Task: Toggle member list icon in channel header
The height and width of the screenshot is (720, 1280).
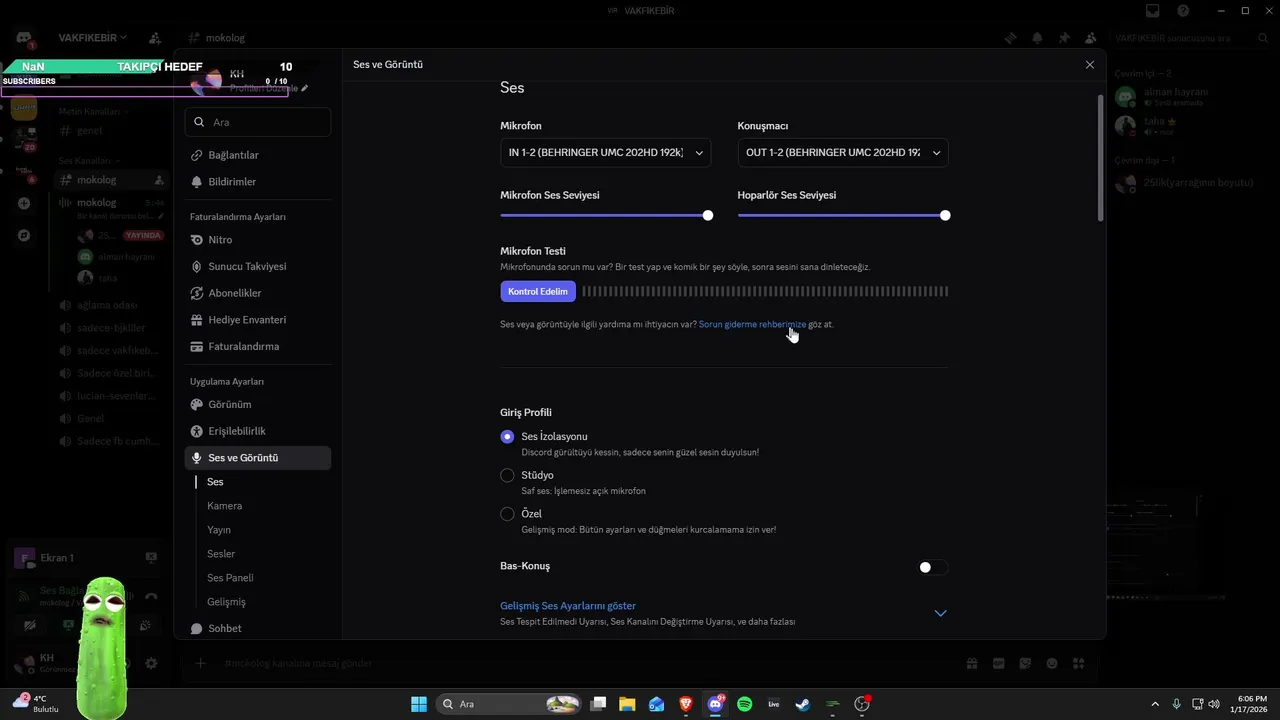Action: click(x=1090, y=38)
